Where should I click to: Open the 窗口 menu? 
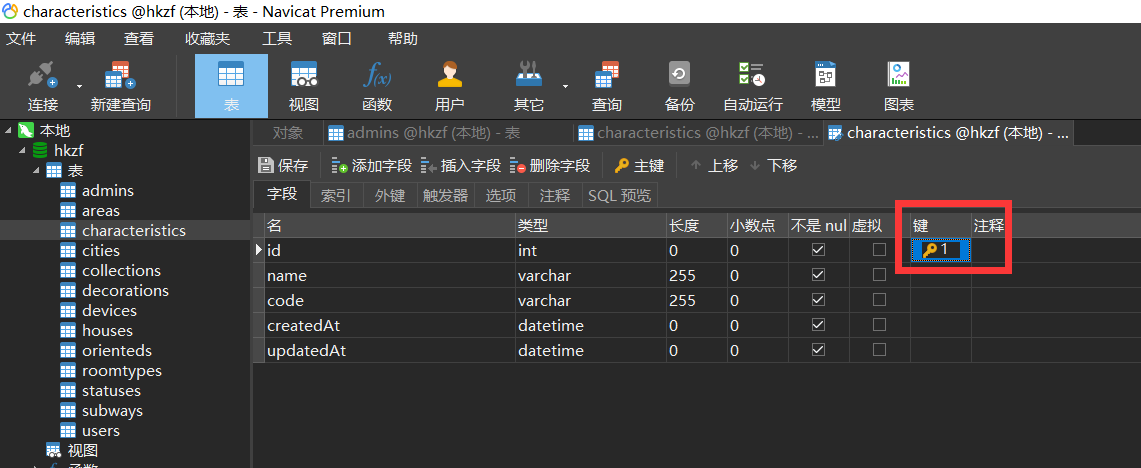point(337,39)
